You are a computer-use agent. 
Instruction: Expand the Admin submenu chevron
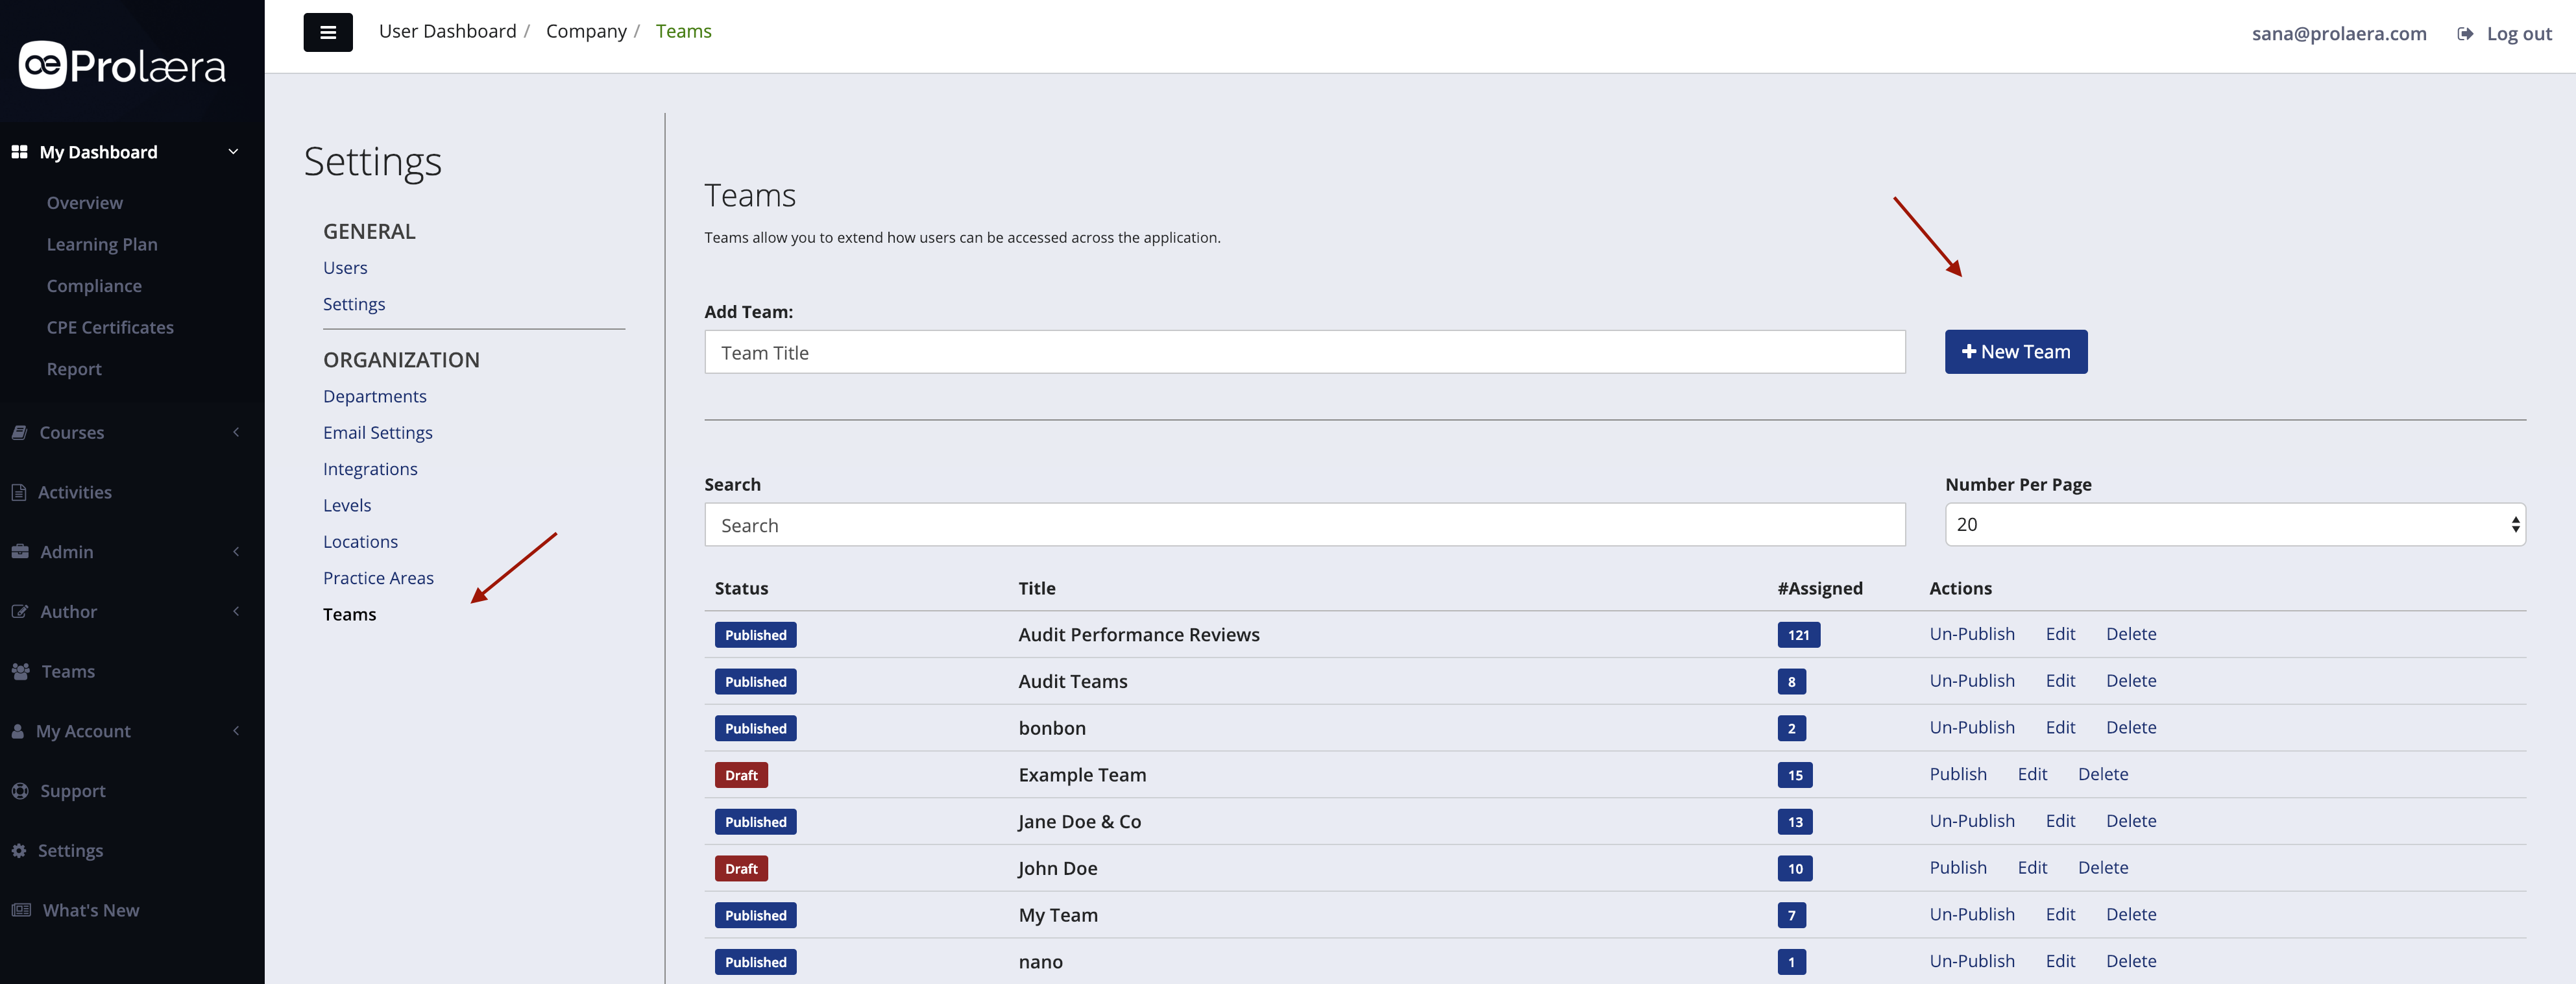[x=236, y=552]
